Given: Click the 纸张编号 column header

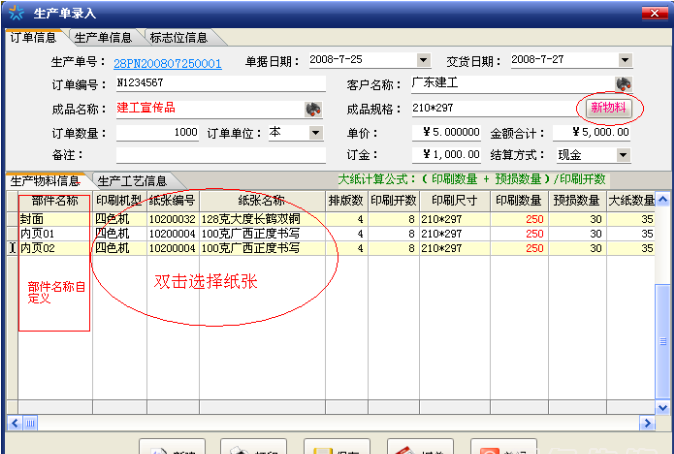Looking at the screenshot, I should coord(173,201).
